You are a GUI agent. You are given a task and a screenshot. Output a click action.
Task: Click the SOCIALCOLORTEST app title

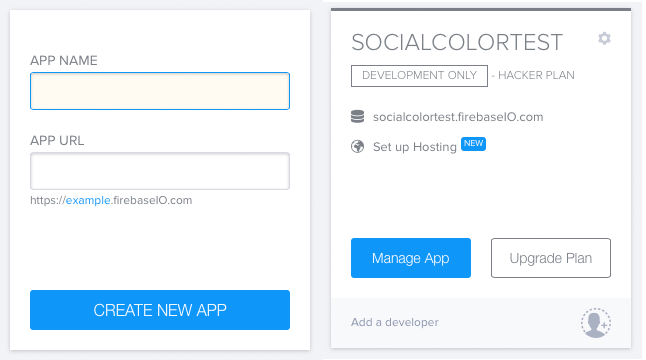457,42
